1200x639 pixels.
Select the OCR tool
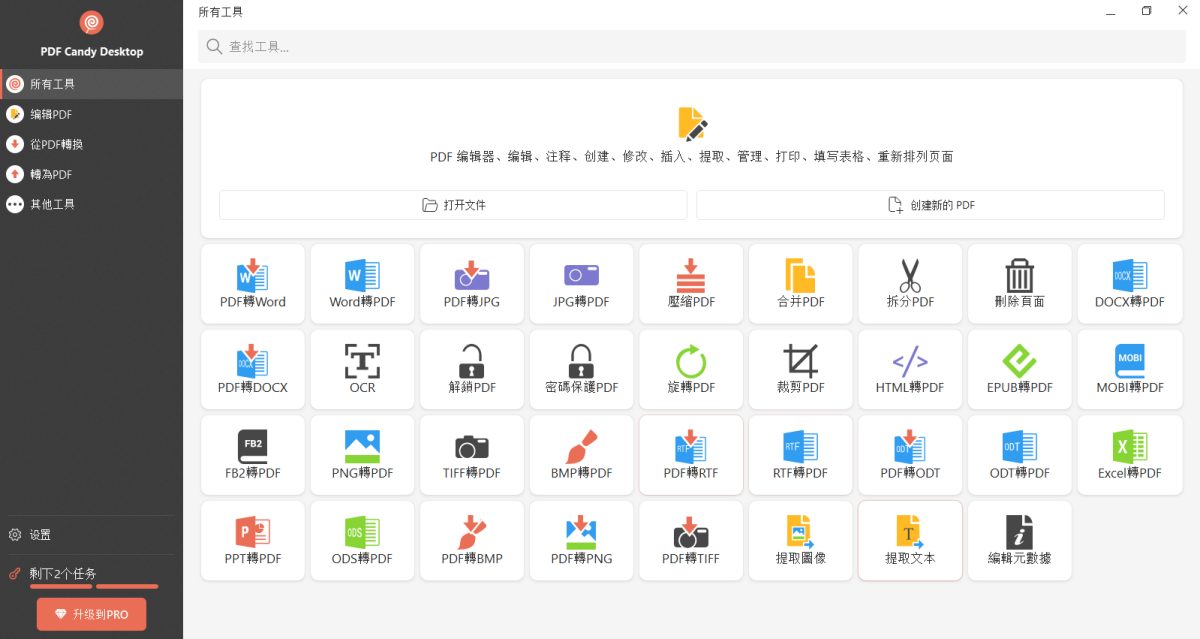coord(362,369)
